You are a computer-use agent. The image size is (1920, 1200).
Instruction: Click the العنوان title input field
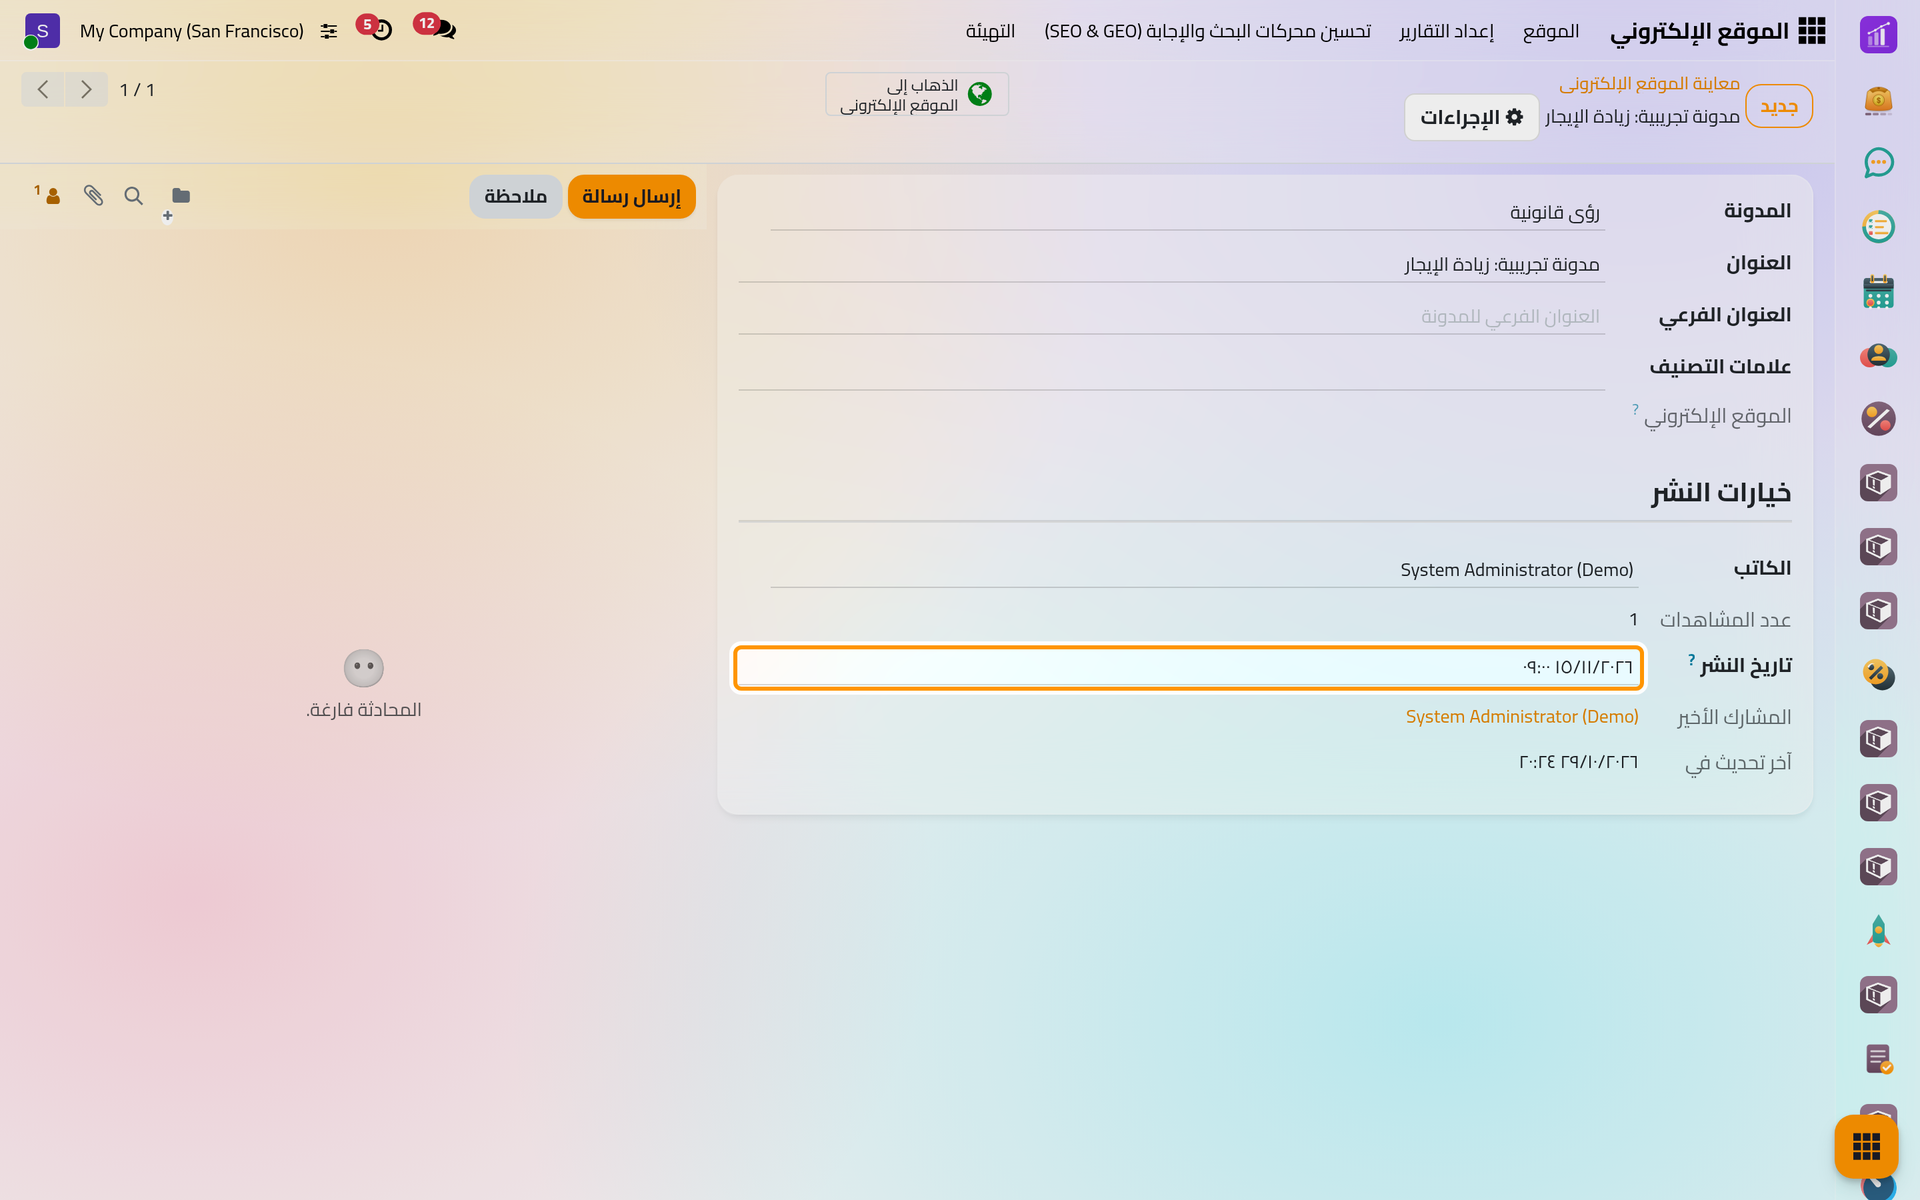pyautogui.click(x=1171, y=264)
